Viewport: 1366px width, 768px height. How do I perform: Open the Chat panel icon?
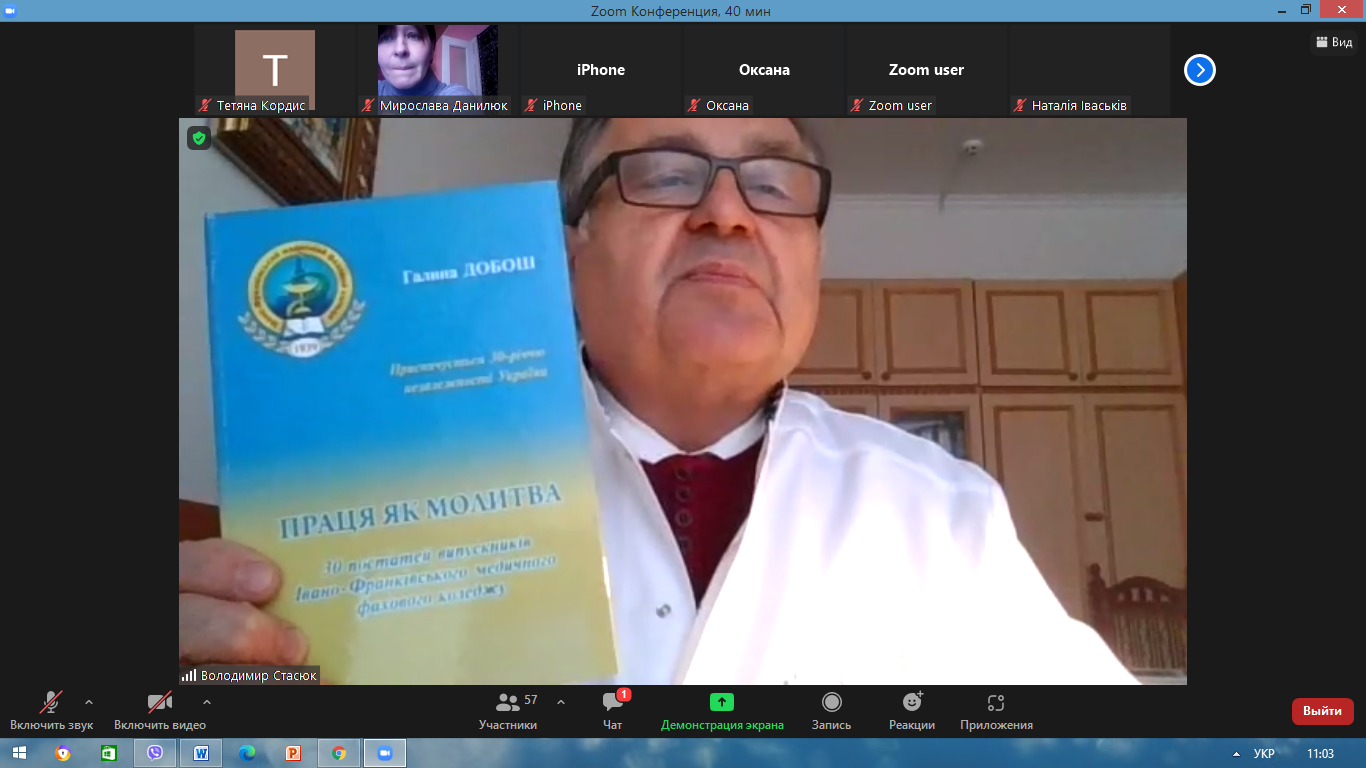613,703
